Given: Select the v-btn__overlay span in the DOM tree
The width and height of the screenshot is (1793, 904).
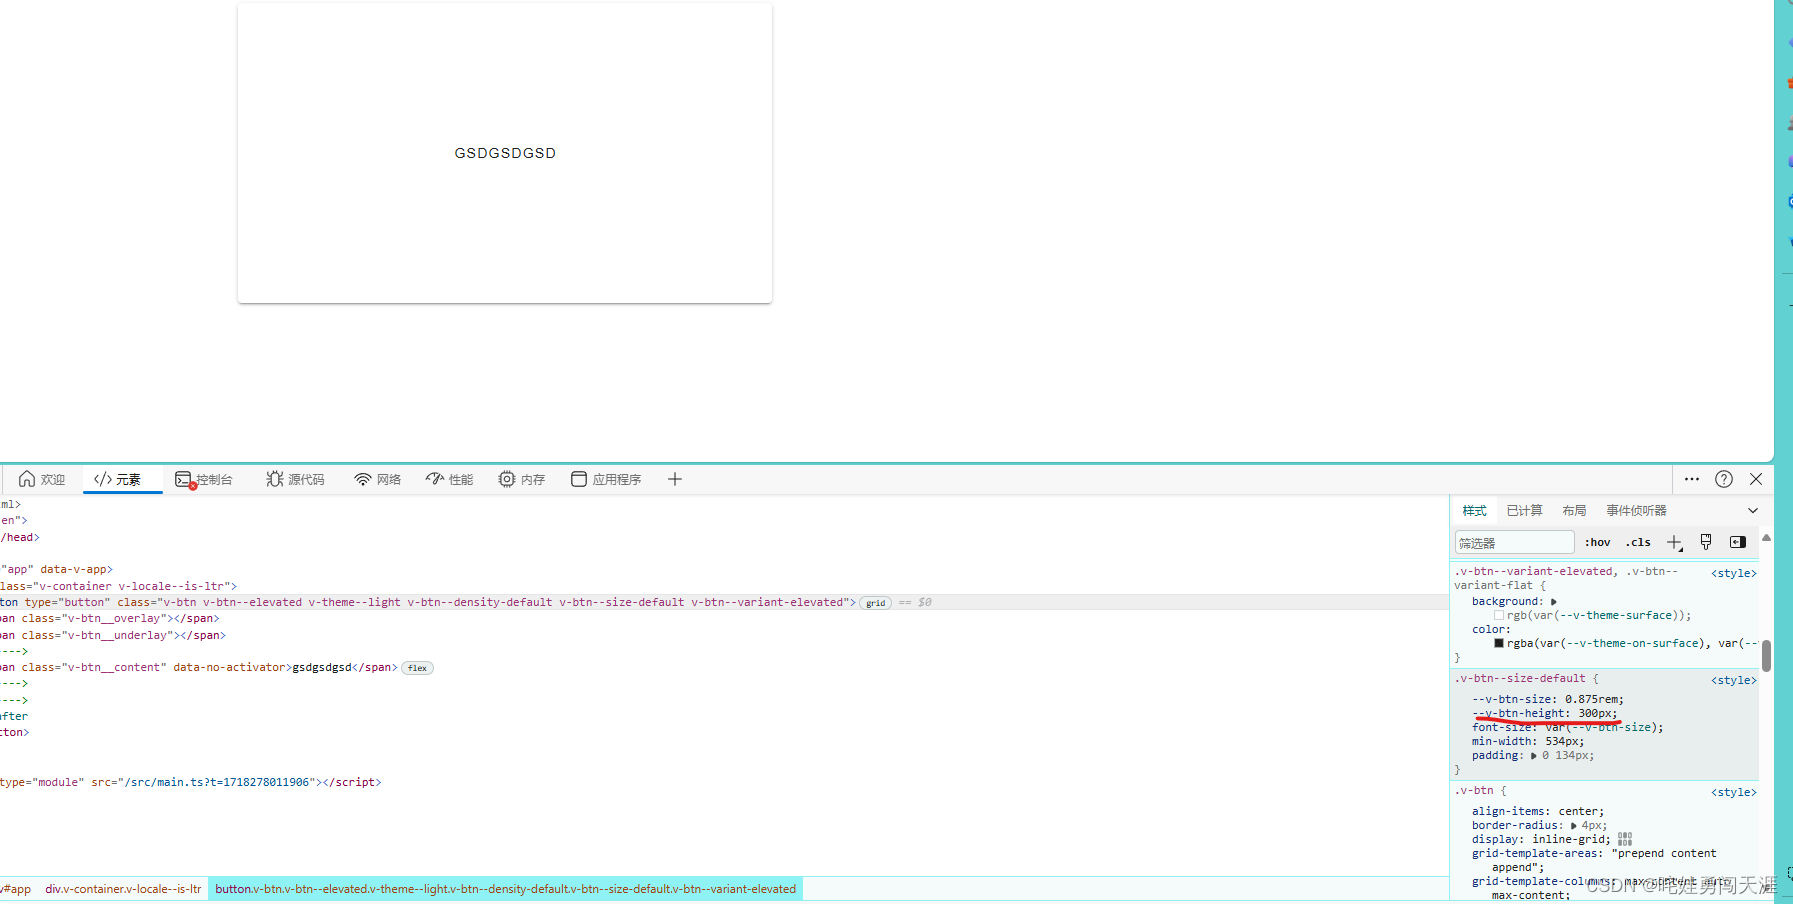Looking at the screenshot, I should 724,618.
